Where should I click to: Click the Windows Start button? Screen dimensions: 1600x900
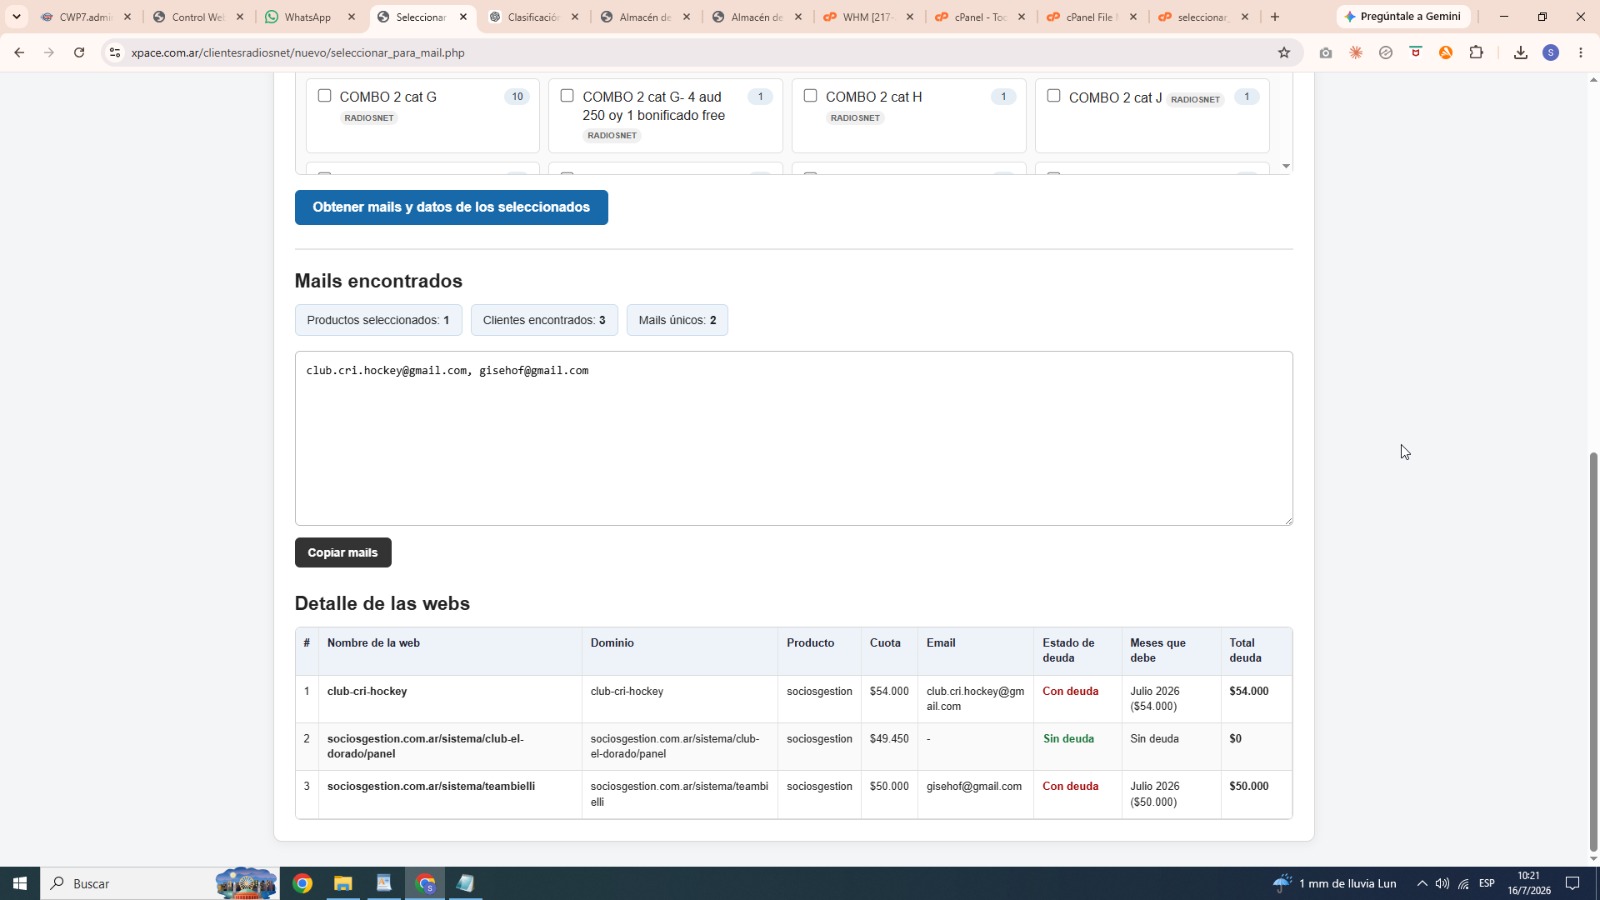[19, 883]
